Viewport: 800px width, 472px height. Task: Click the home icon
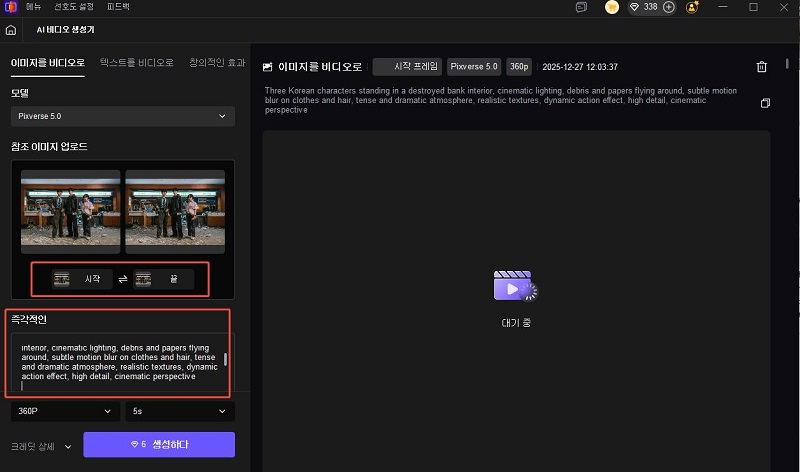pos(10,30)
